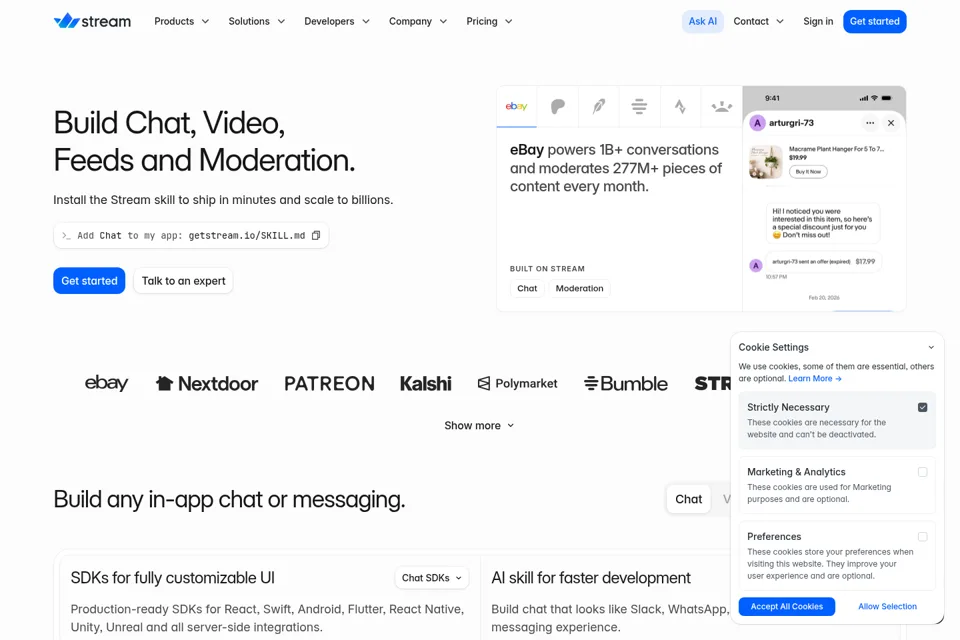
Task: Toggle the Strictly Necessary cookies checkbox
Action: [x=923, y=407]
